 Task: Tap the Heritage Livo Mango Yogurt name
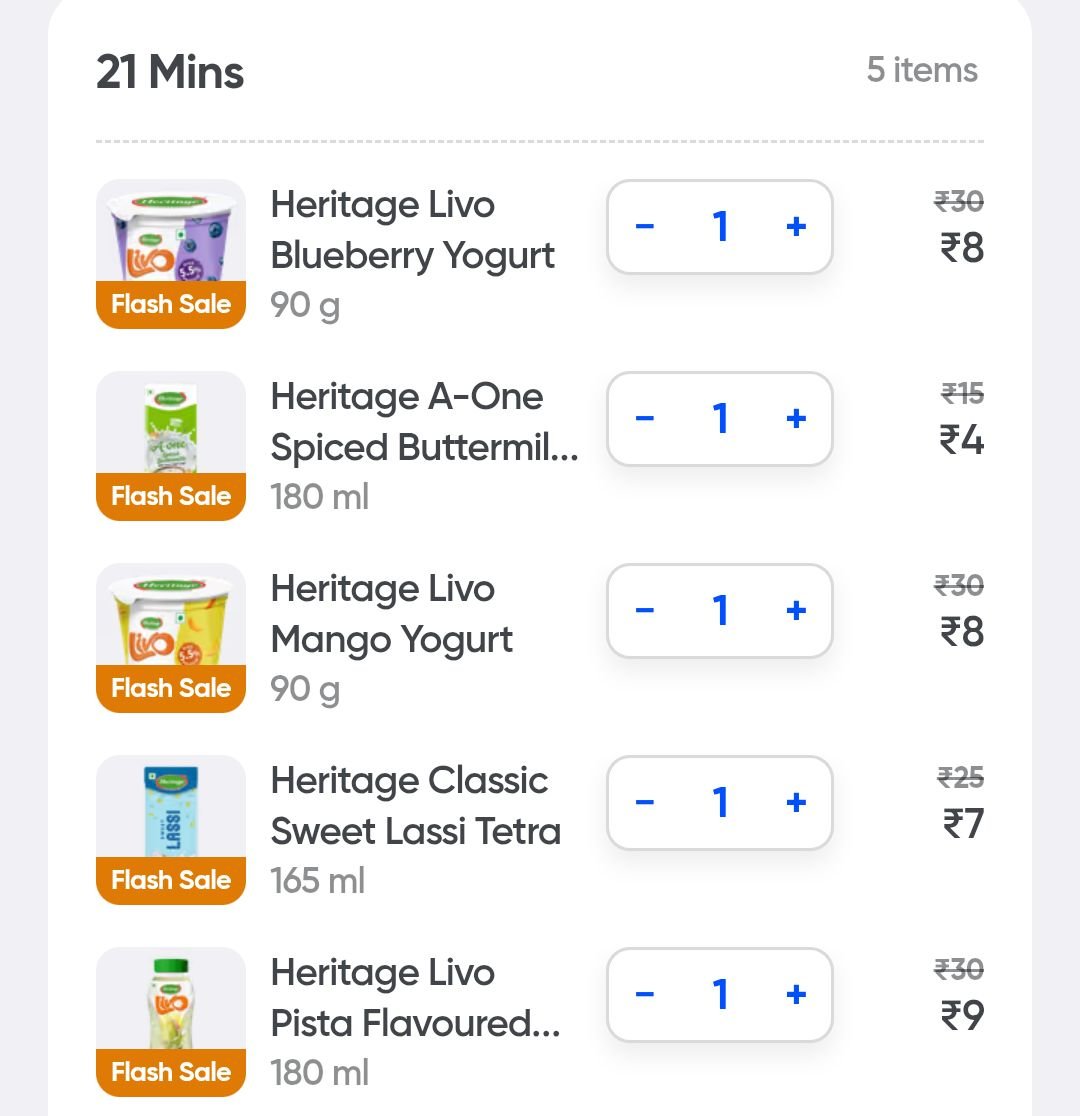click(392, 614)
